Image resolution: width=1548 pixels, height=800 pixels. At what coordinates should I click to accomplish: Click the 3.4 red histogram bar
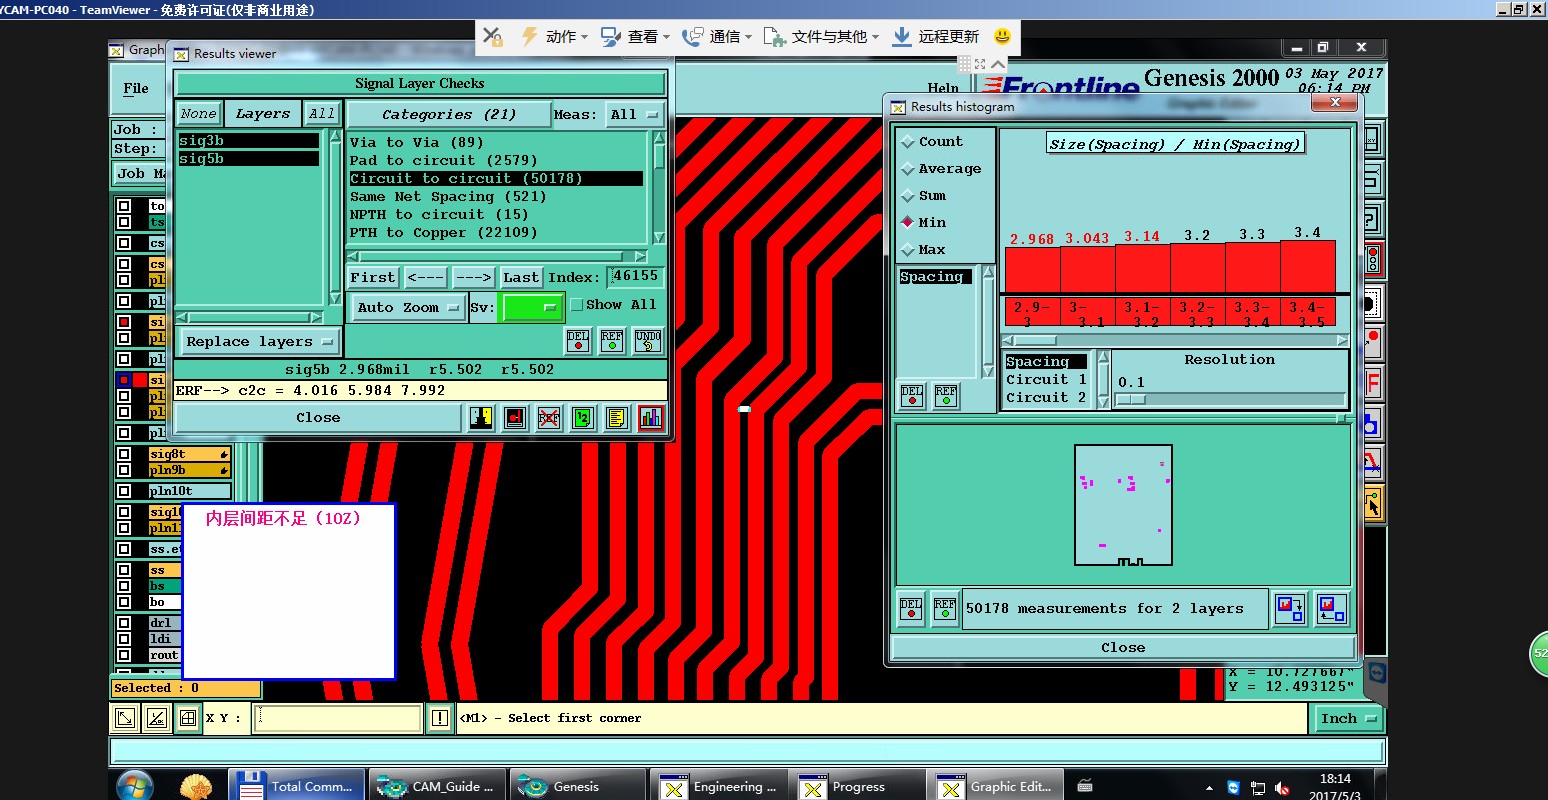coord(1308,267)
